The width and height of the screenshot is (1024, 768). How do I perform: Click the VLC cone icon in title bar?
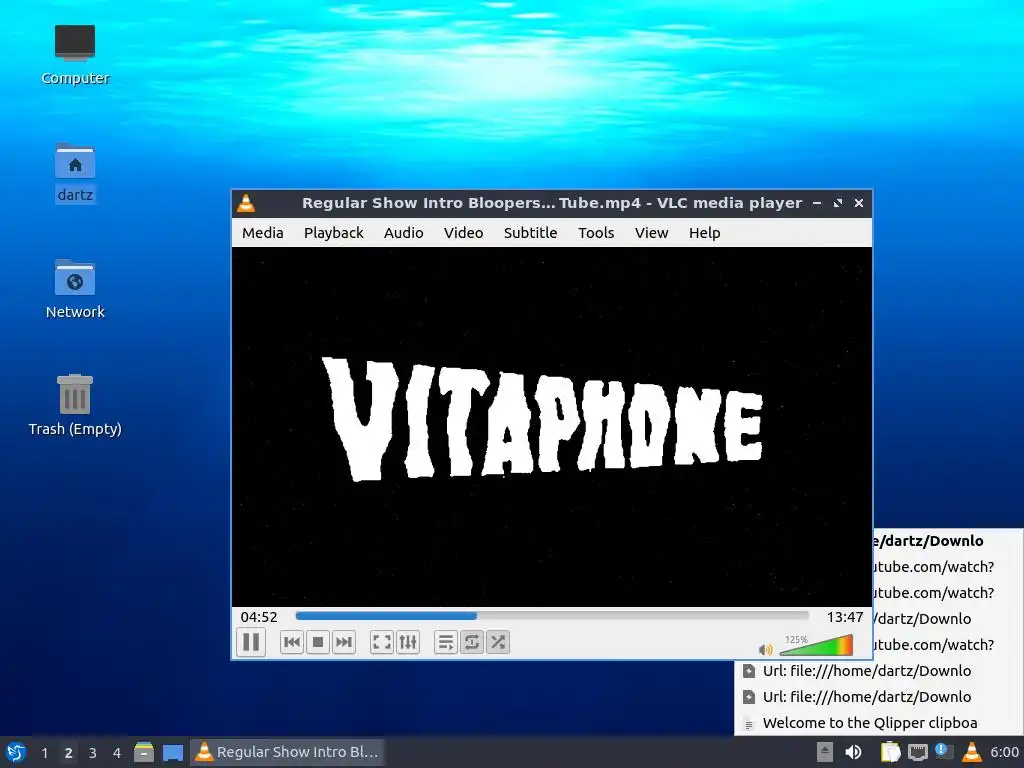[x=246, y=203]
